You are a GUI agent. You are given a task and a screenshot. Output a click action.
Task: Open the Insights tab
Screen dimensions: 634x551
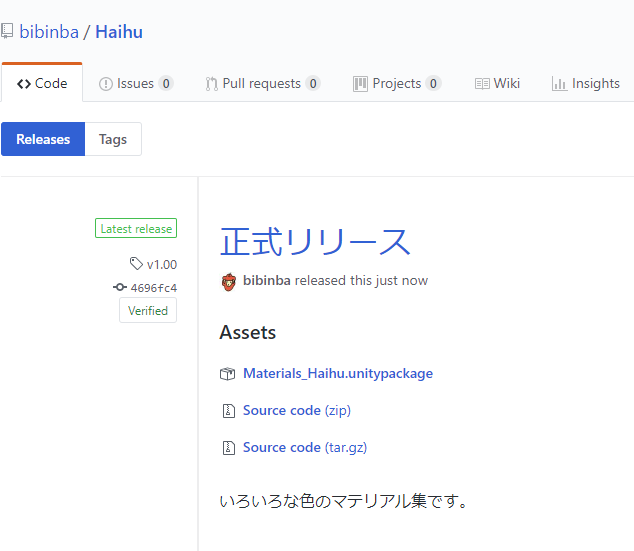click(585, 83)
